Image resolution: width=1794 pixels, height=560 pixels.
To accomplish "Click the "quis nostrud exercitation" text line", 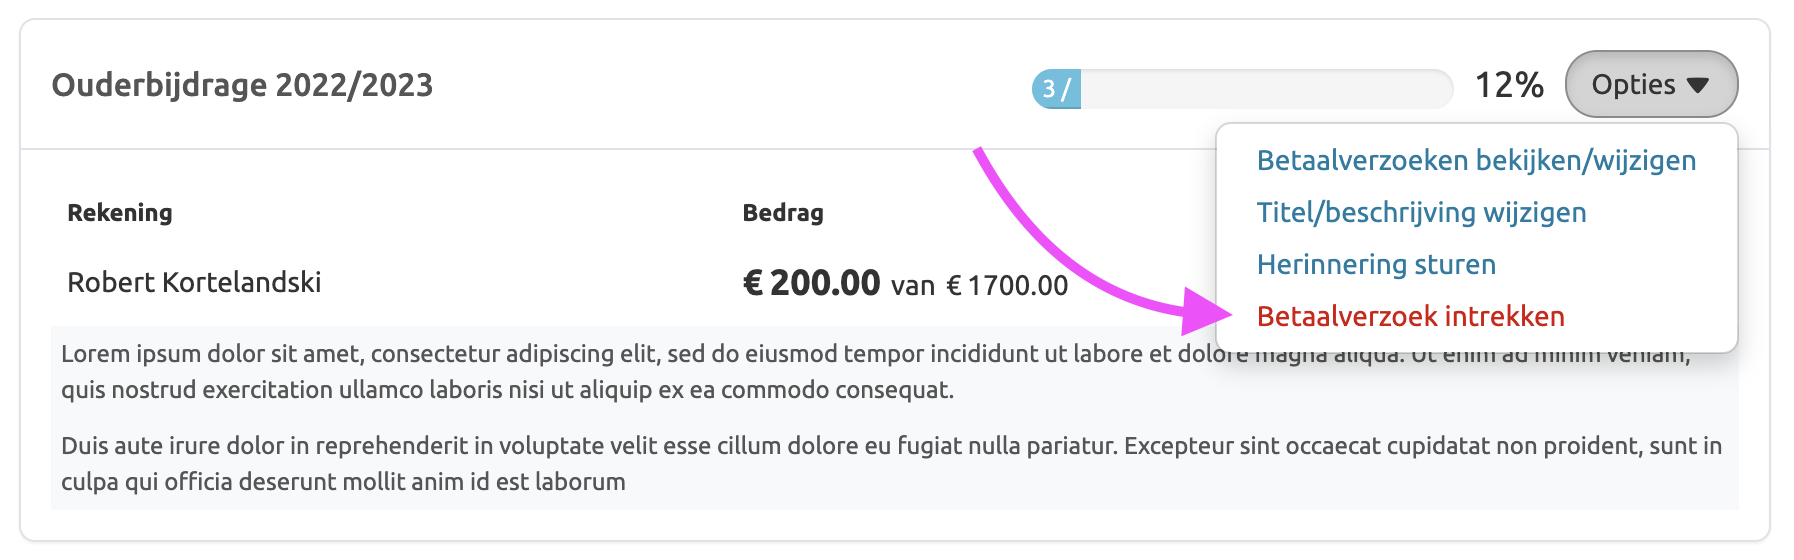I will [507, 390].
